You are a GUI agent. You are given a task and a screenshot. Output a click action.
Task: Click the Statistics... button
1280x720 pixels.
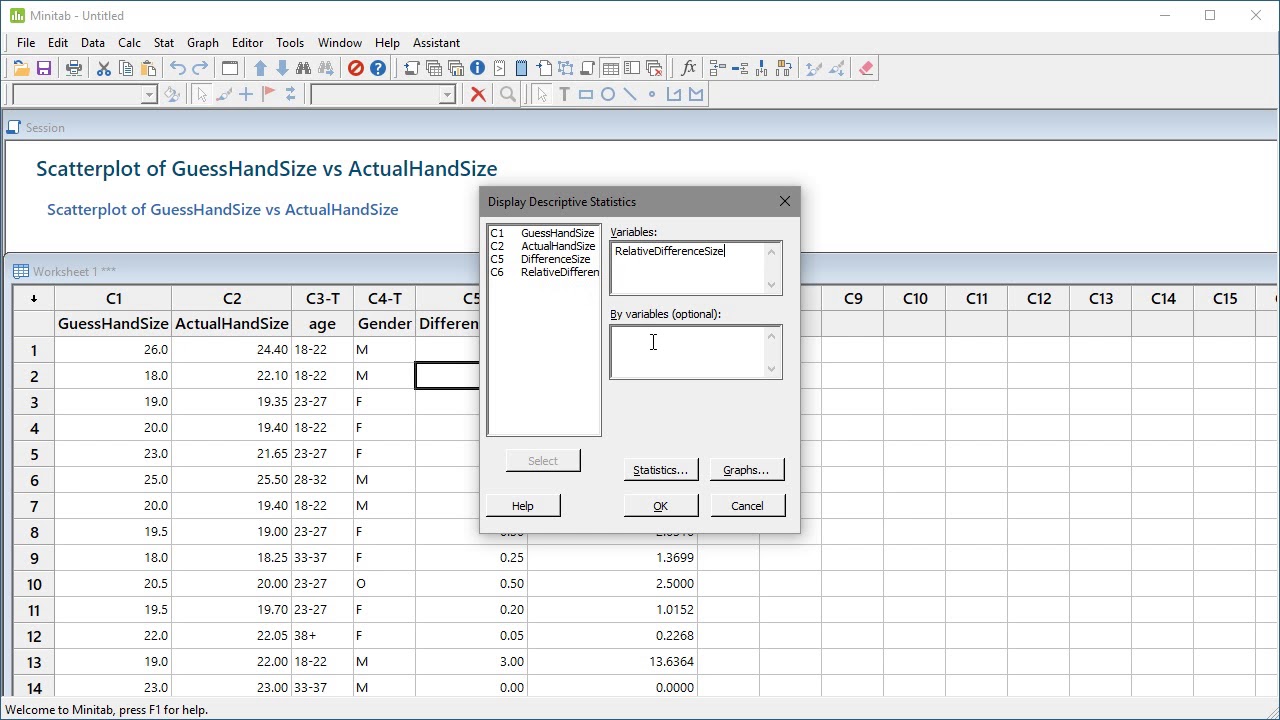tap(660, 470)
